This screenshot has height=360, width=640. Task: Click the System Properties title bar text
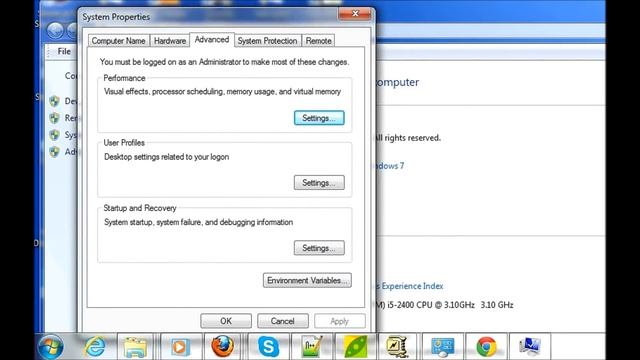pyautogui.click(x=116, y=17)
